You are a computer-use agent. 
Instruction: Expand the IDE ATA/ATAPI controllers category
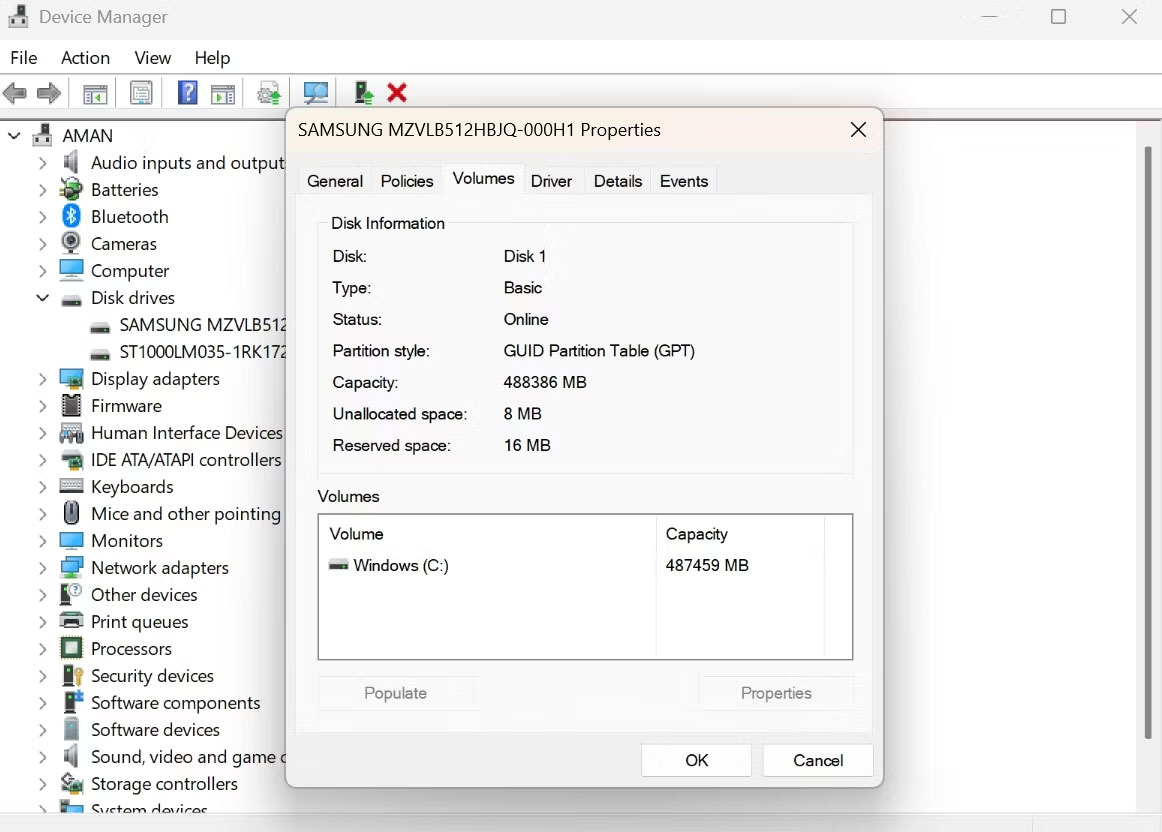tap(42, 459)
